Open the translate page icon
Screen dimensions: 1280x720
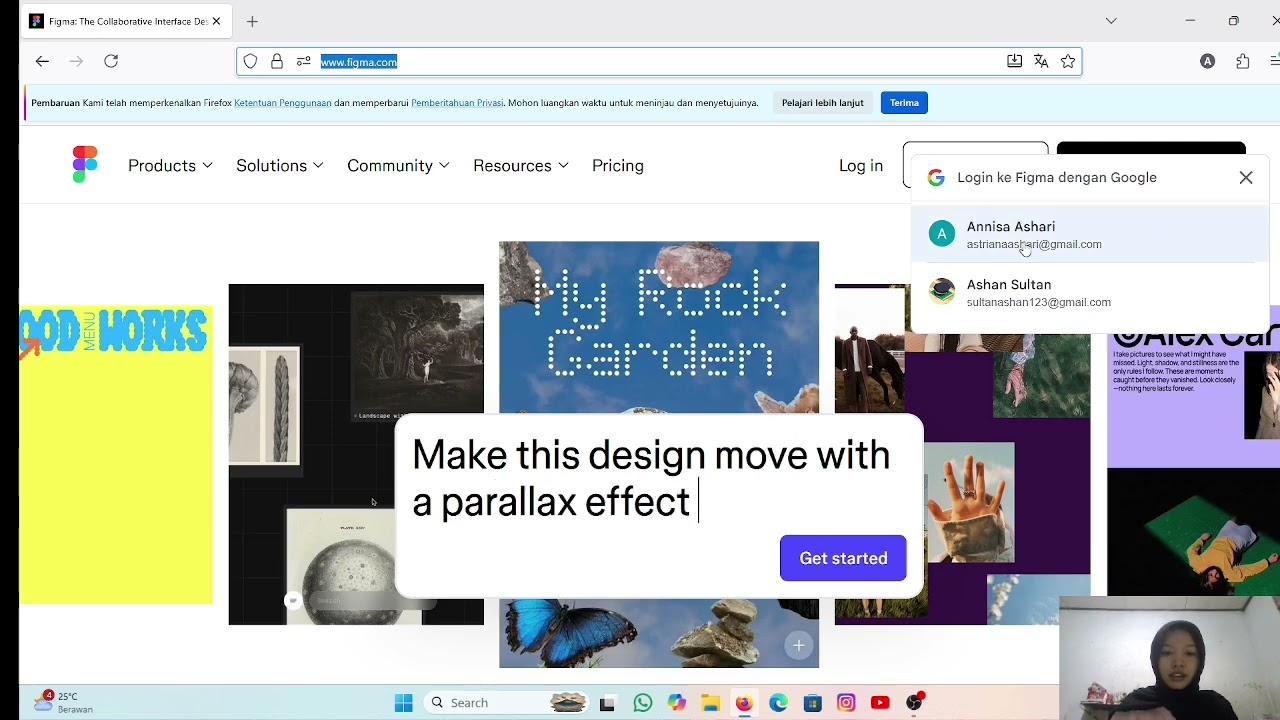click(x=1041, y=61)
